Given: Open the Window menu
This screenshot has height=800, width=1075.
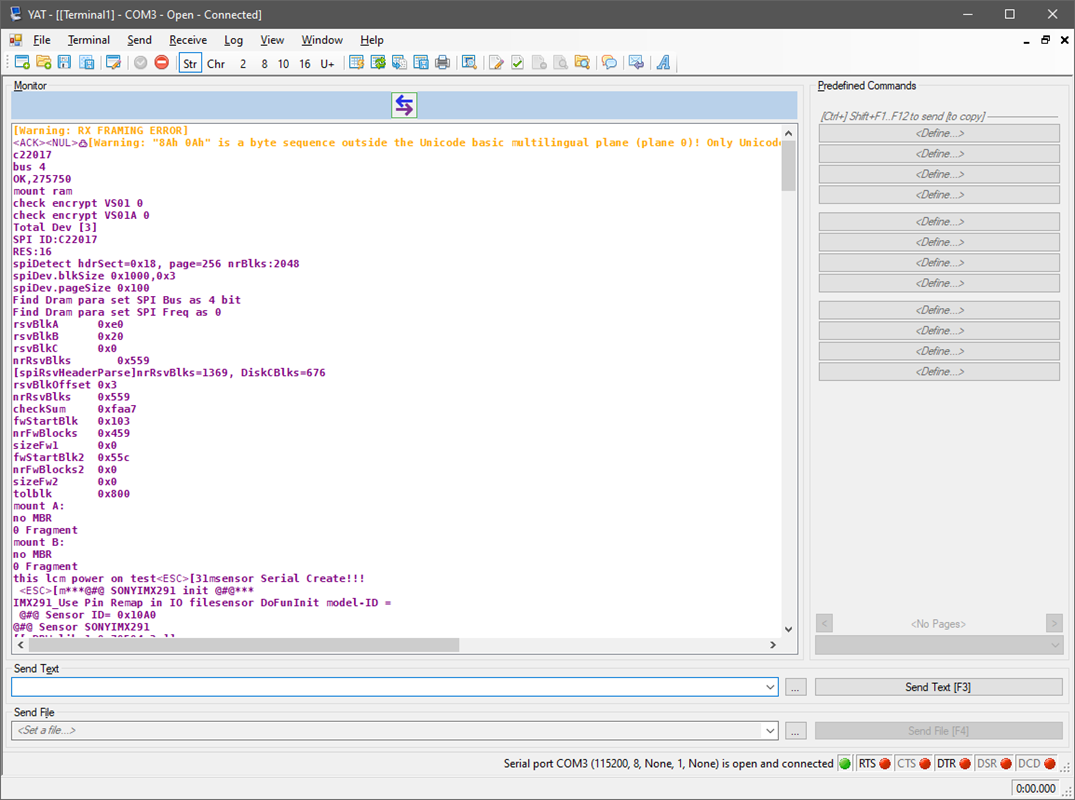Looking at the screenshot, I should click(322, 40).
